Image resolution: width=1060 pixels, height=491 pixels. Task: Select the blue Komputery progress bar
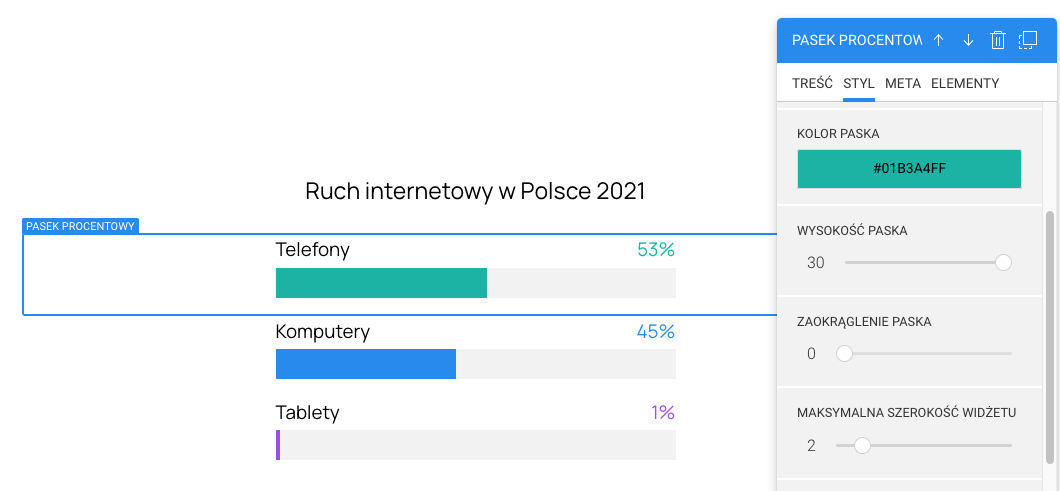tap(366, 364)
